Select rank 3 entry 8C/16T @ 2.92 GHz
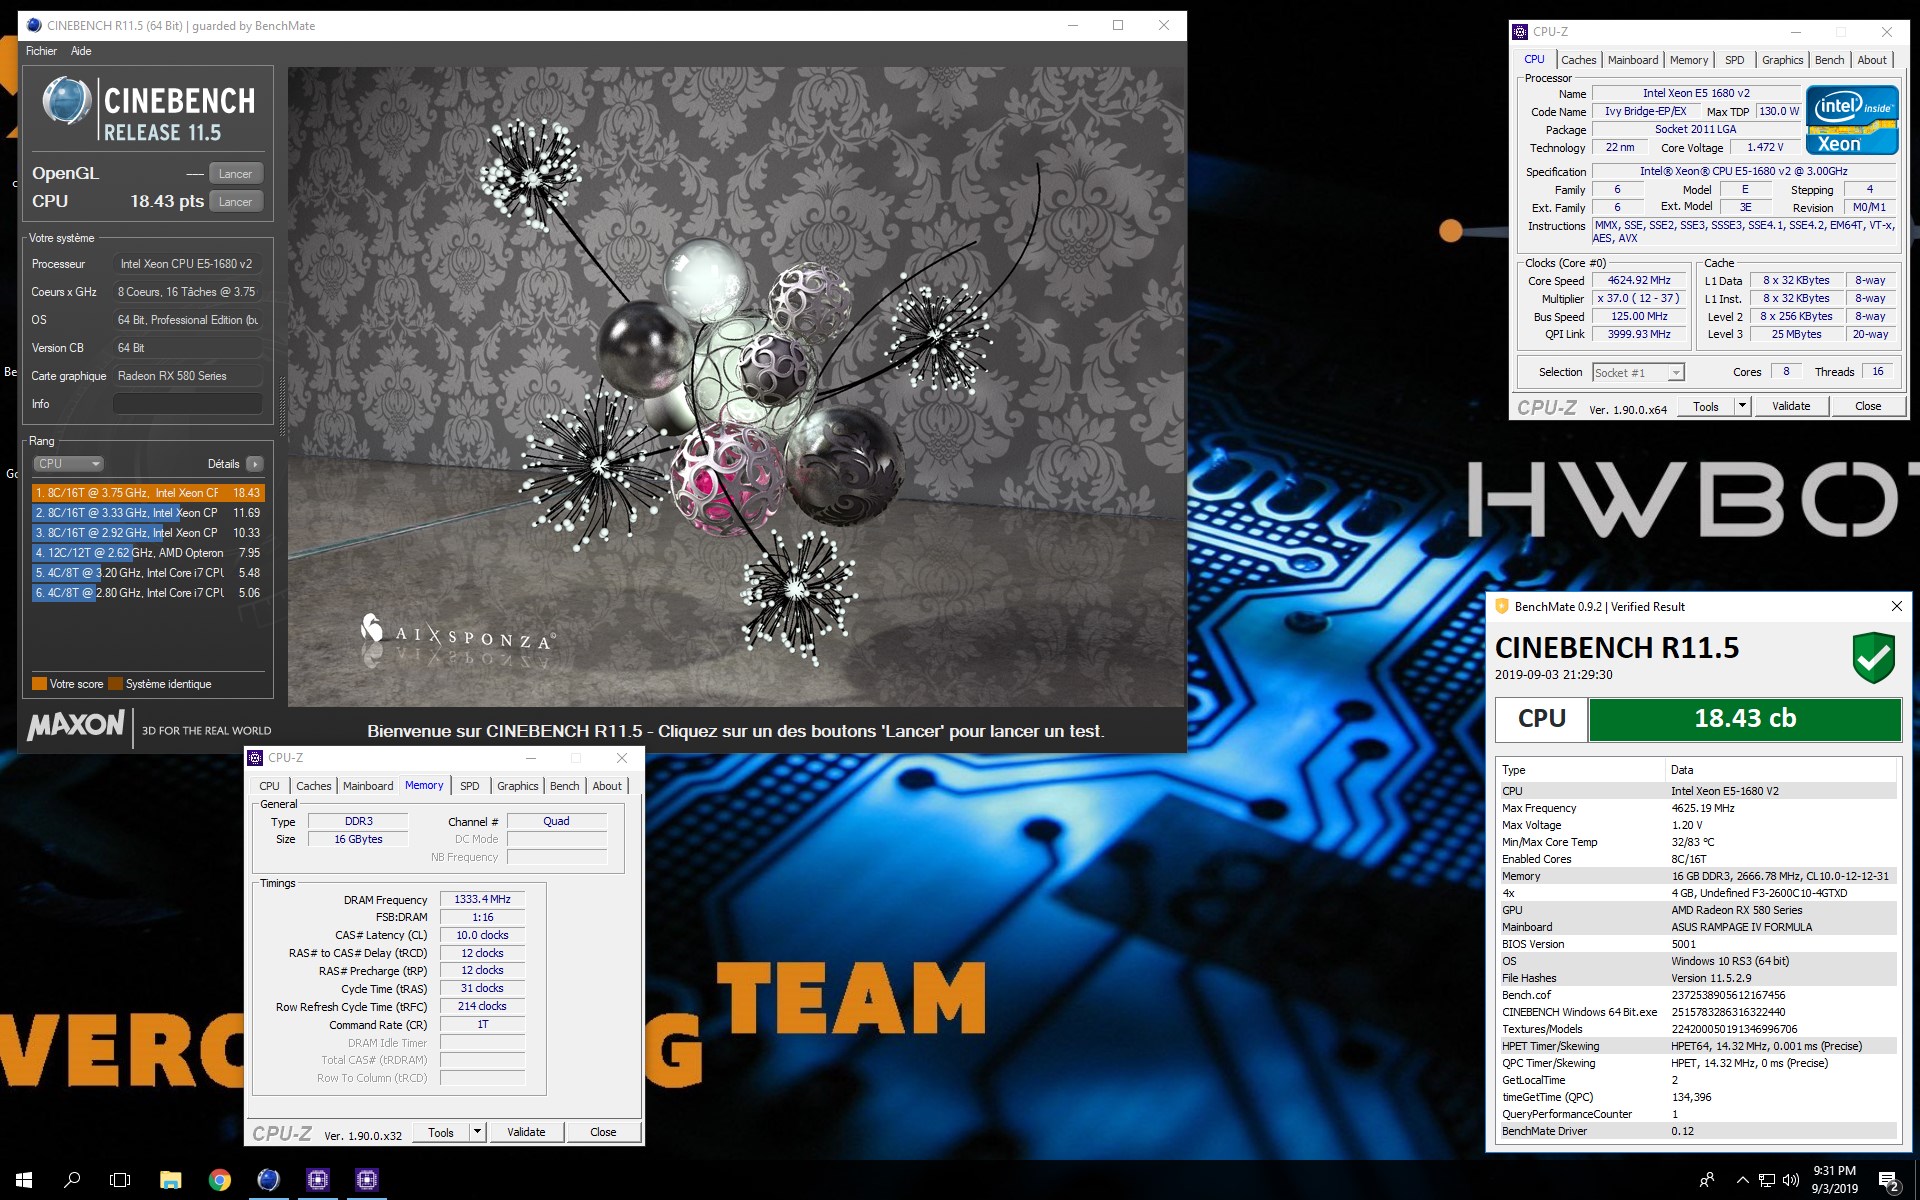1920x1200 pixels. 148,533
